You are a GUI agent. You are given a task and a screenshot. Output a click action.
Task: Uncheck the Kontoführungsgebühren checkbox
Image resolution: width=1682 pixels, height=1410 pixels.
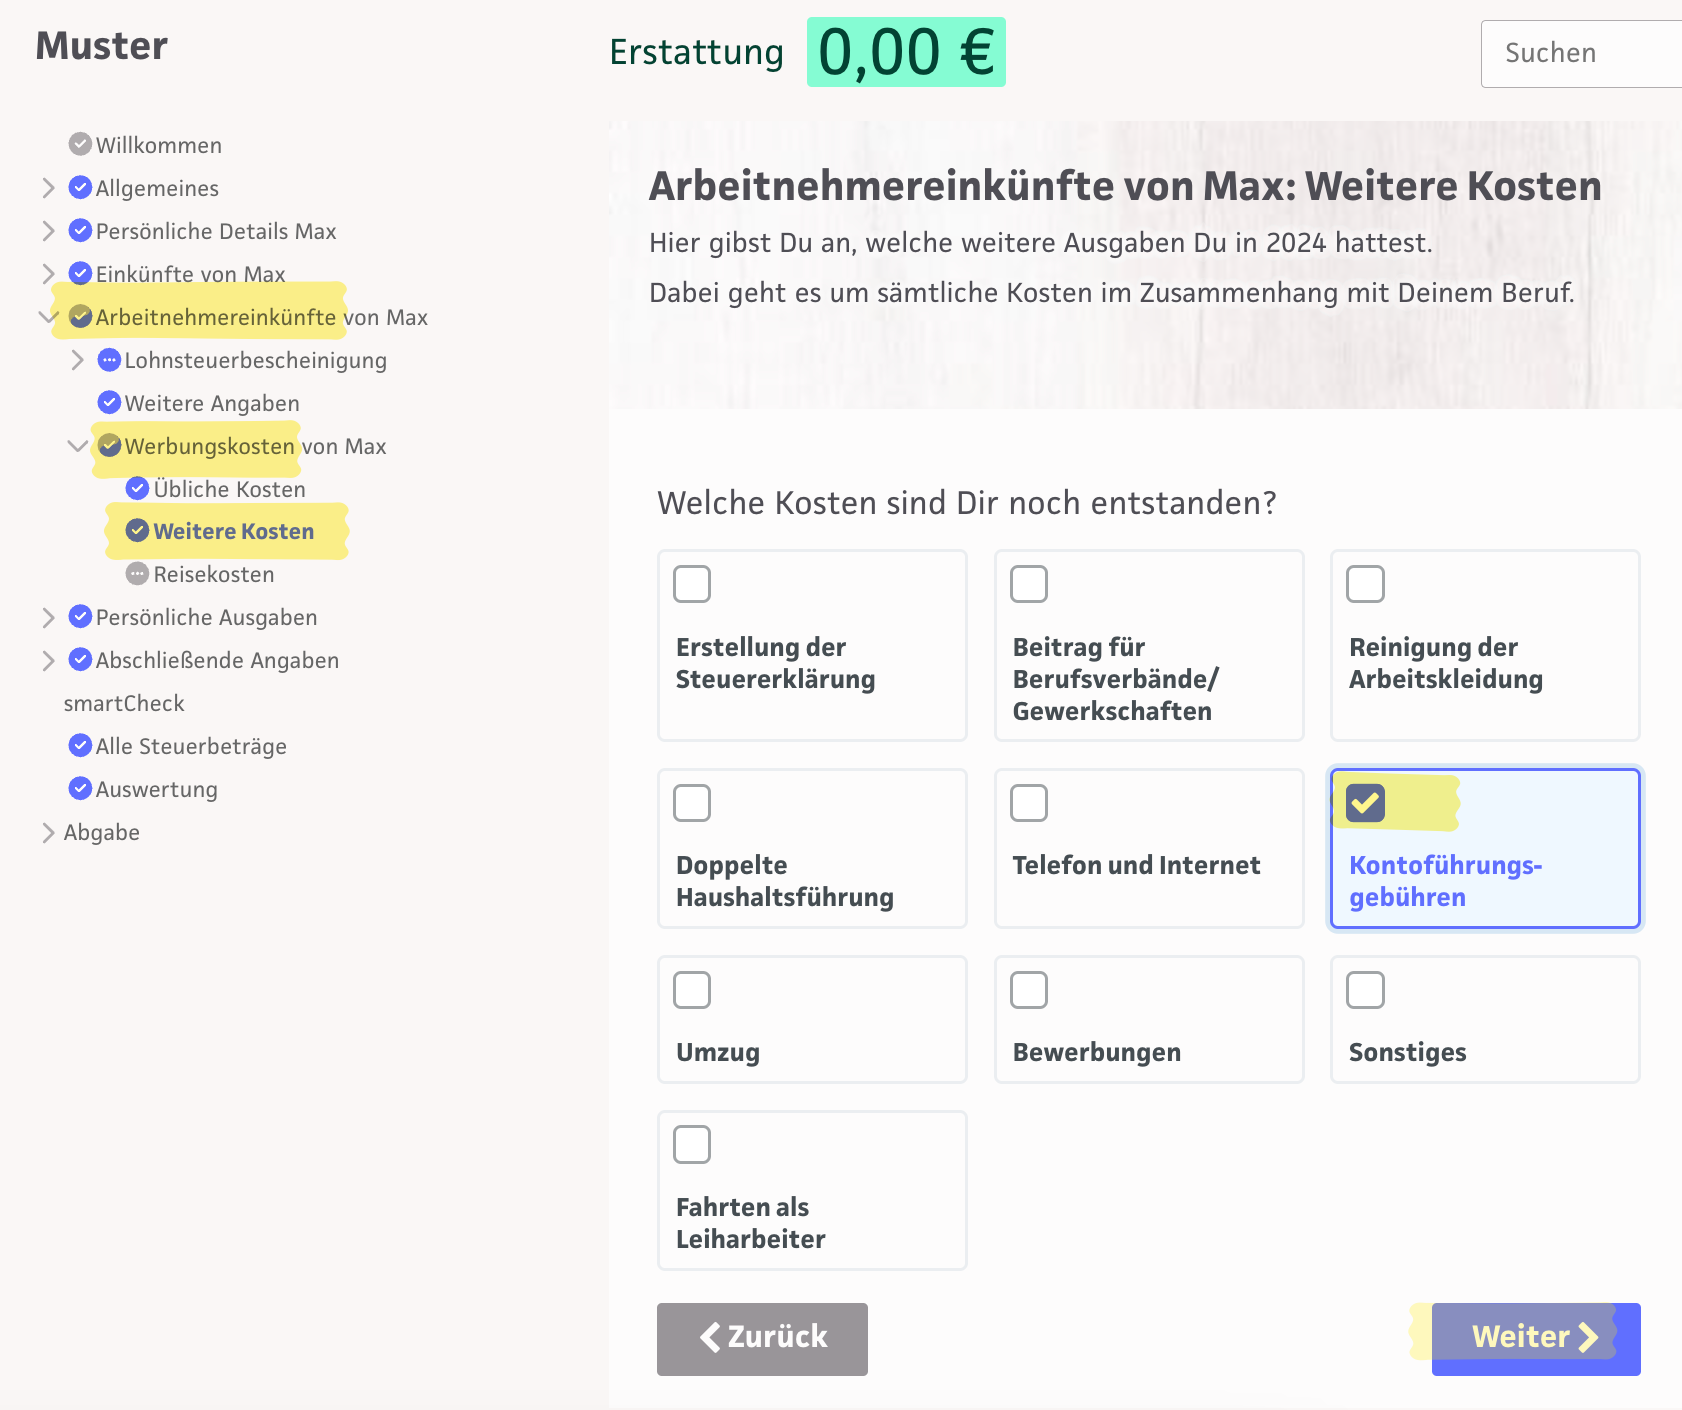click(x=1365, y=802)
